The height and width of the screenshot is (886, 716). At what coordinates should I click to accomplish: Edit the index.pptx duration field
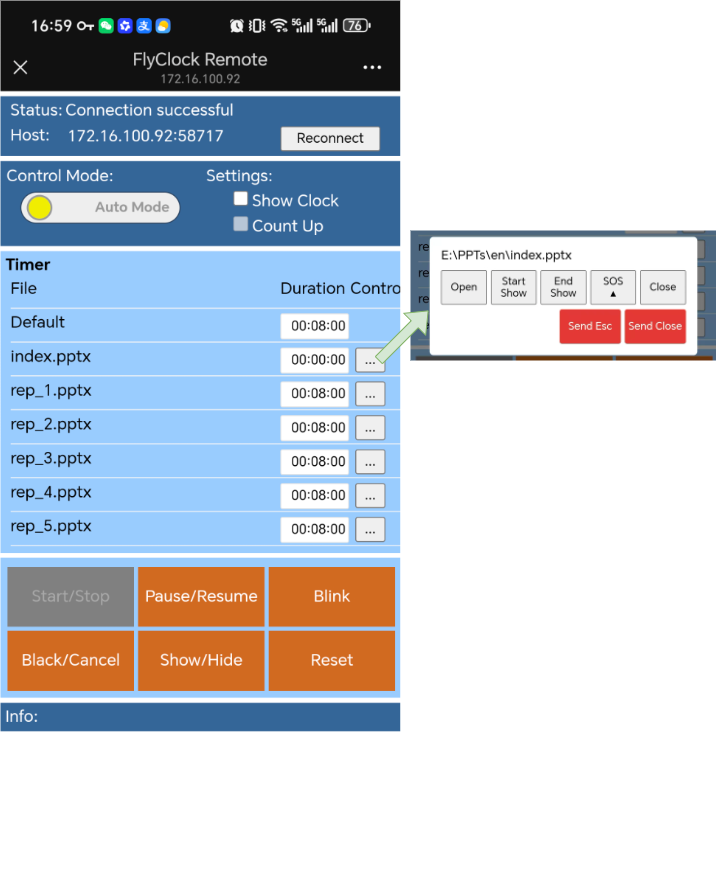coord(315,360)
